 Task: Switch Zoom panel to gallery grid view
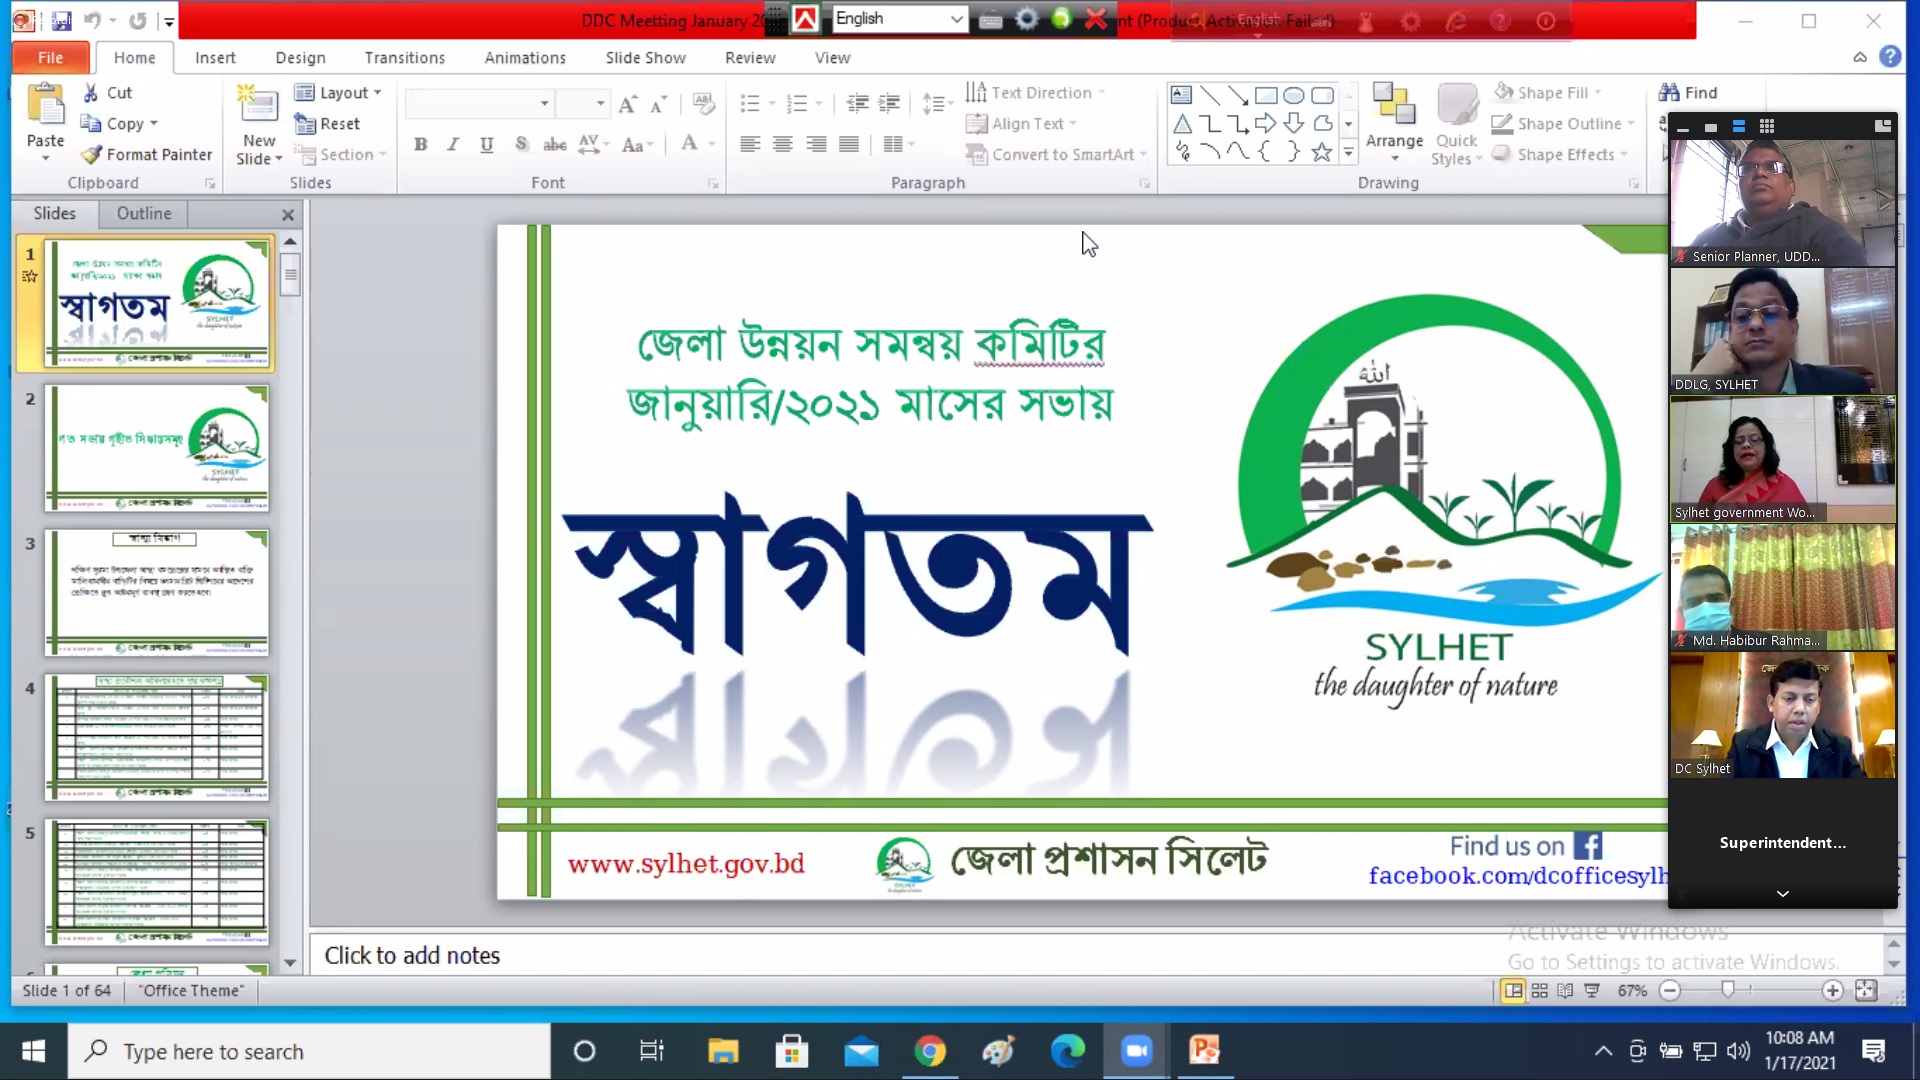tap(1767, 127)
